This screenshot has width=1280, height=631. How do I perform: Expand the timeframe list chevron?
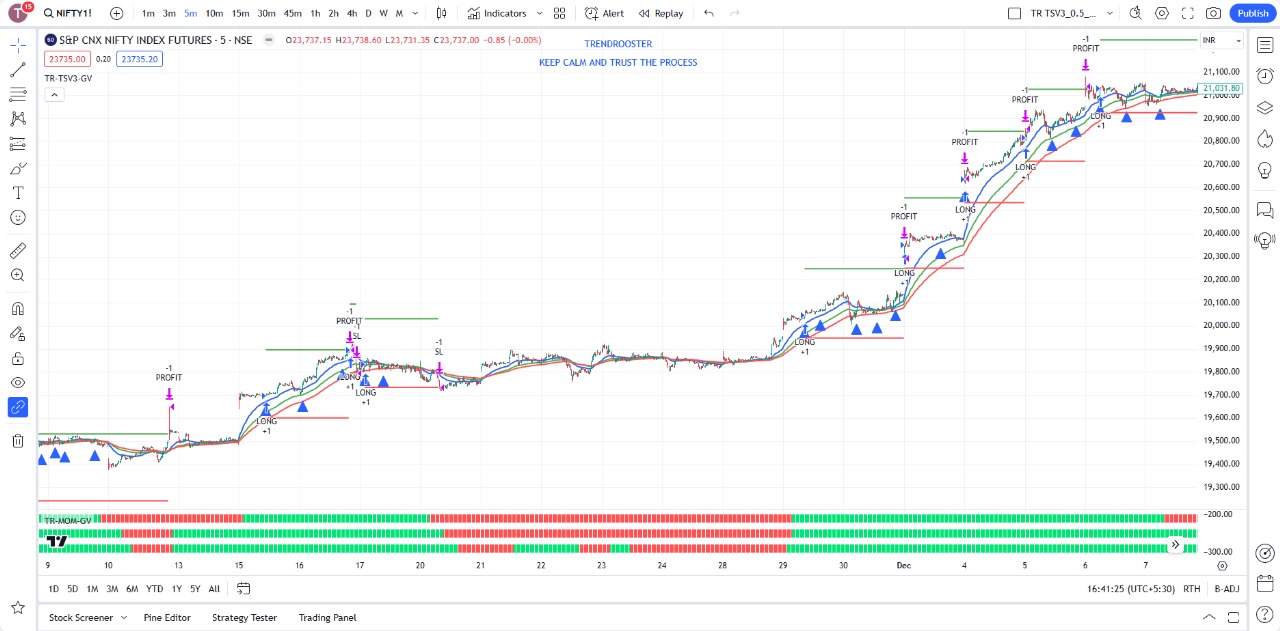click(415, 13)
